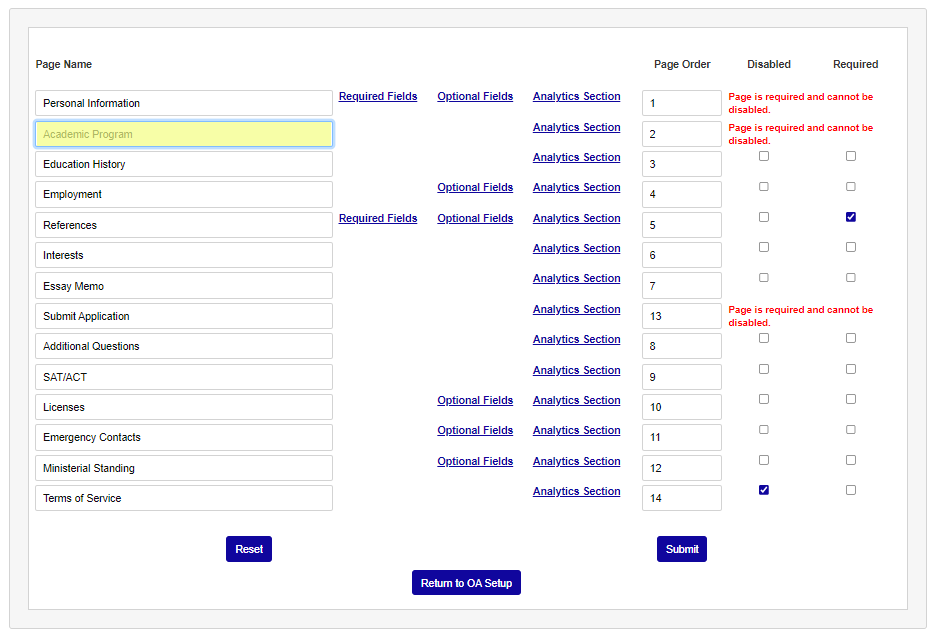Mark the References page as Required

click(851, 216)
